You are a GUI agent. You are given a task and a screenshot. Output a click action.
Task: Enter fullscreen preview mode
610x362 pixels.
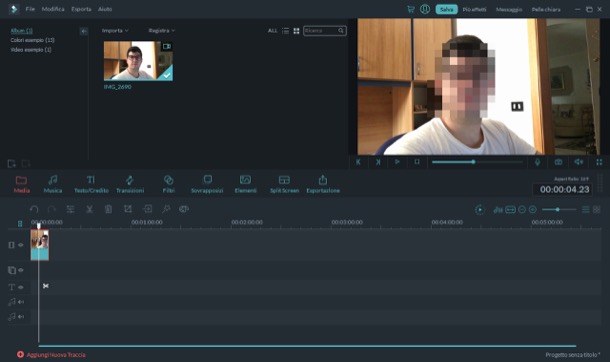pos(599,162)
